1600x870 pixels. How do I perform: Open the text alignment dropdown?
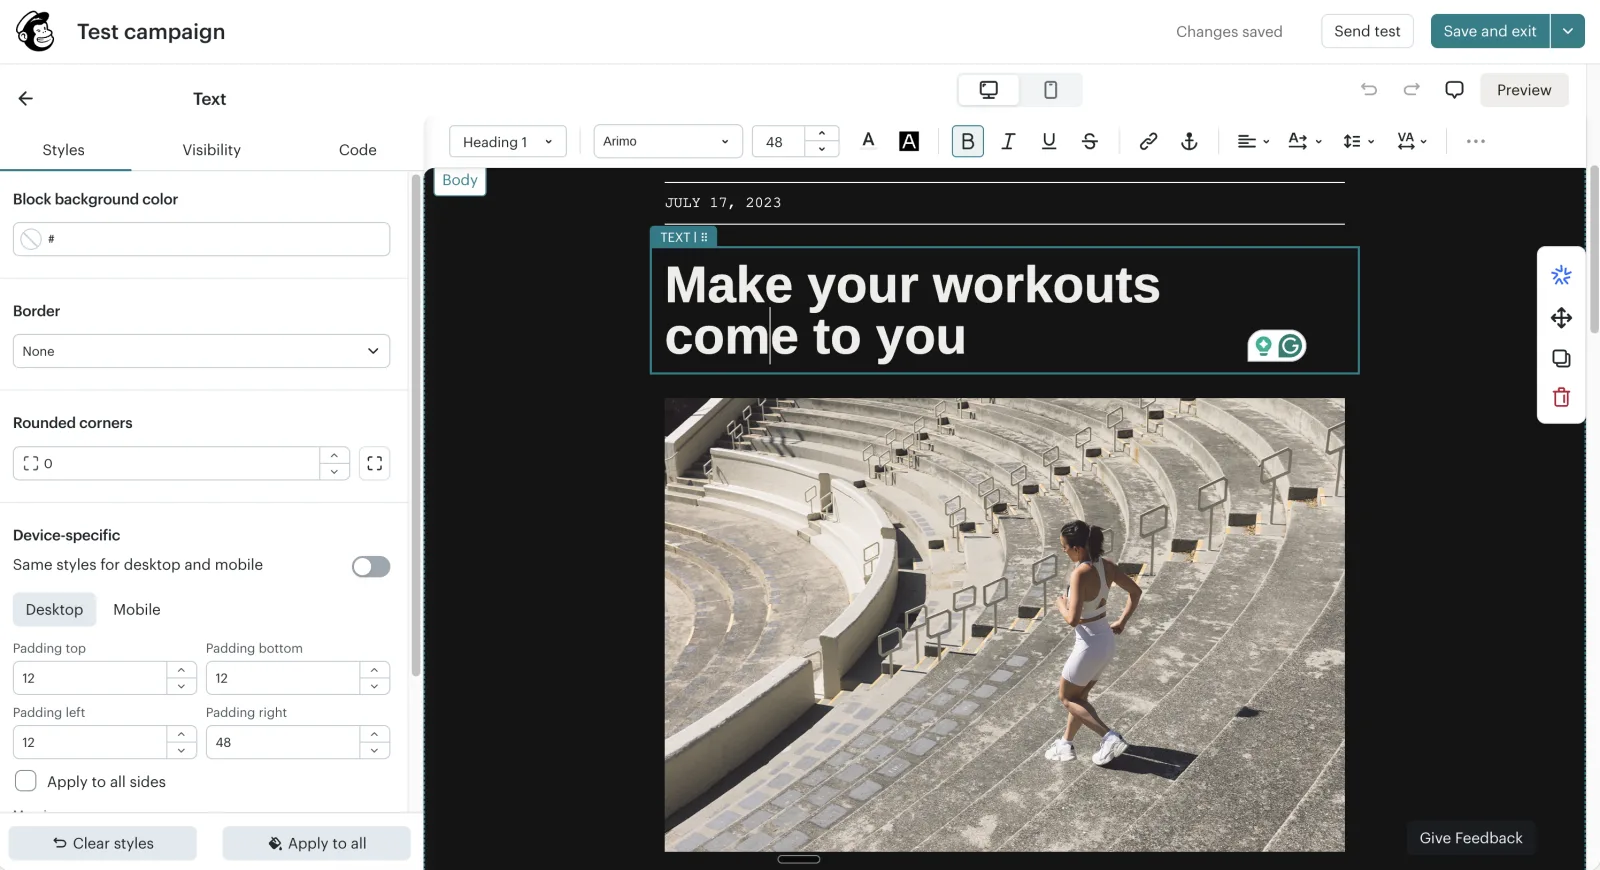1253,141
